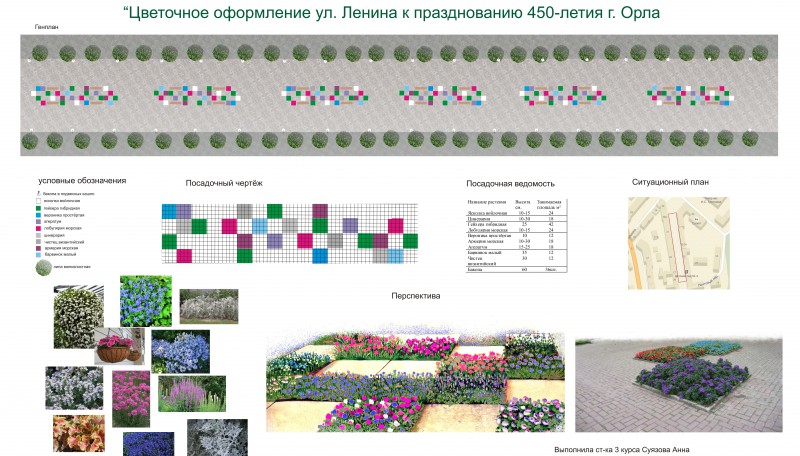The image size is (800, 456).
Task: Open the purple spiky flowers photo
Action: click(192, 394)
